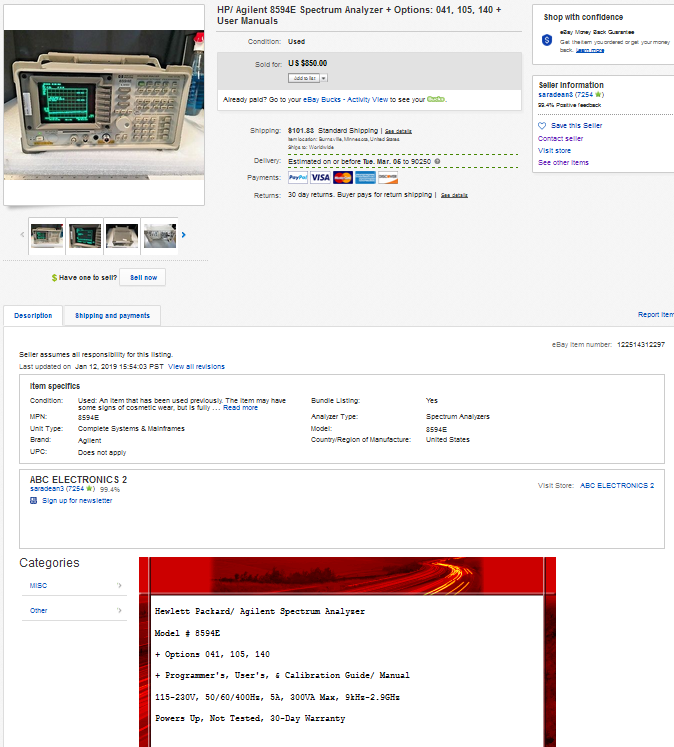Click the ABC ELECTRONICS 2 heading
Image resolution: width=674 pixels, height=747 pixels.
(79, 479)
